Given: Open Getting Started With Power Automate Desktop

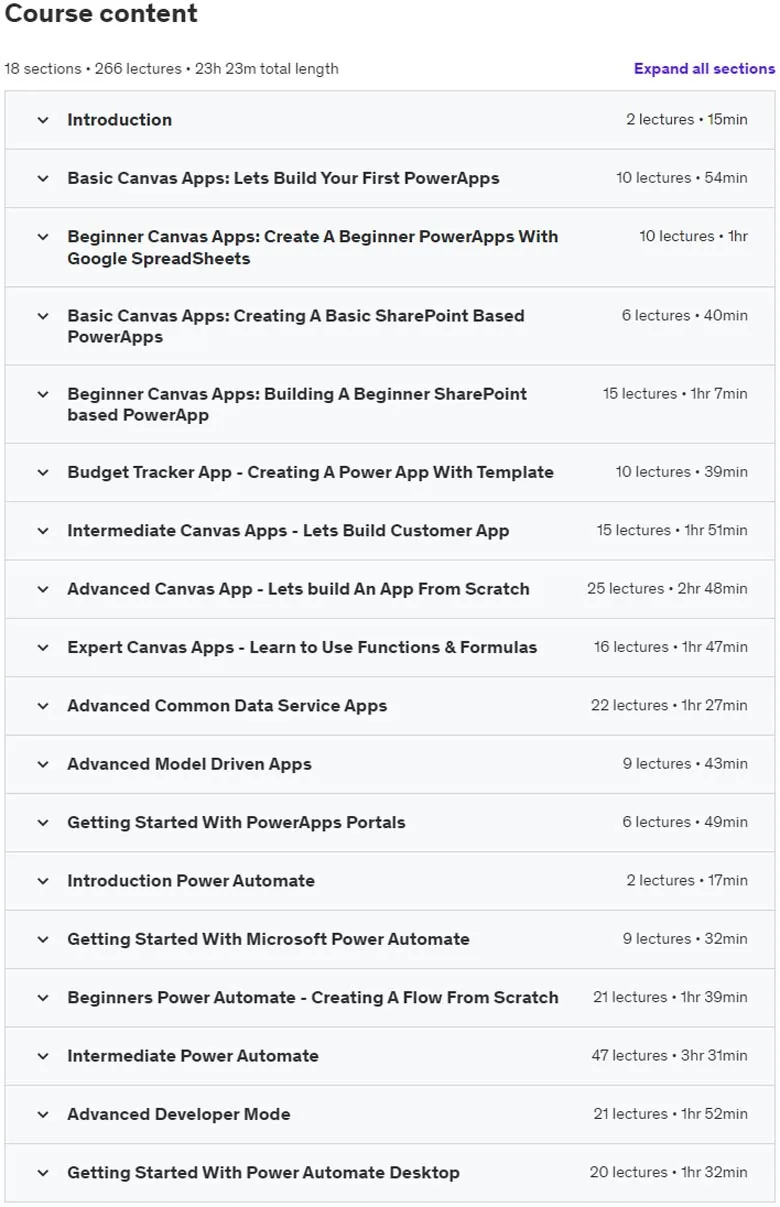Looking at the screenshot, I should (391, 1172).
